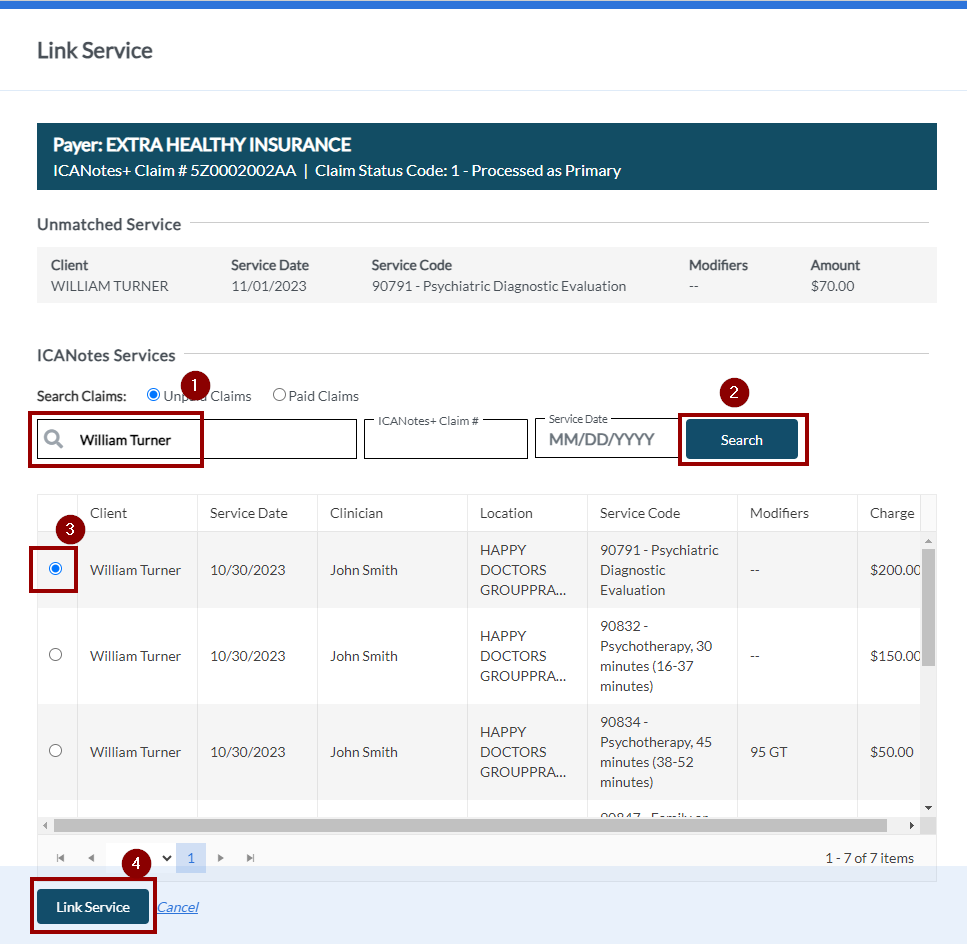Open the page size dropdown in pager
Image resolution: width=967 pixels, height=944 pixels.
pos(165,858)
